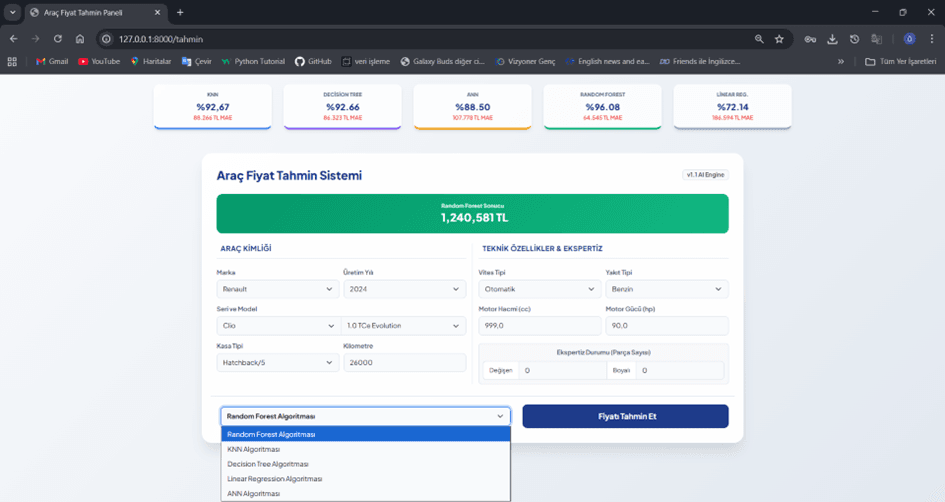Image resolution: width=945 pixels, height=502 pixels.
Task: Open a new browser tab
Action: point(180,12)
